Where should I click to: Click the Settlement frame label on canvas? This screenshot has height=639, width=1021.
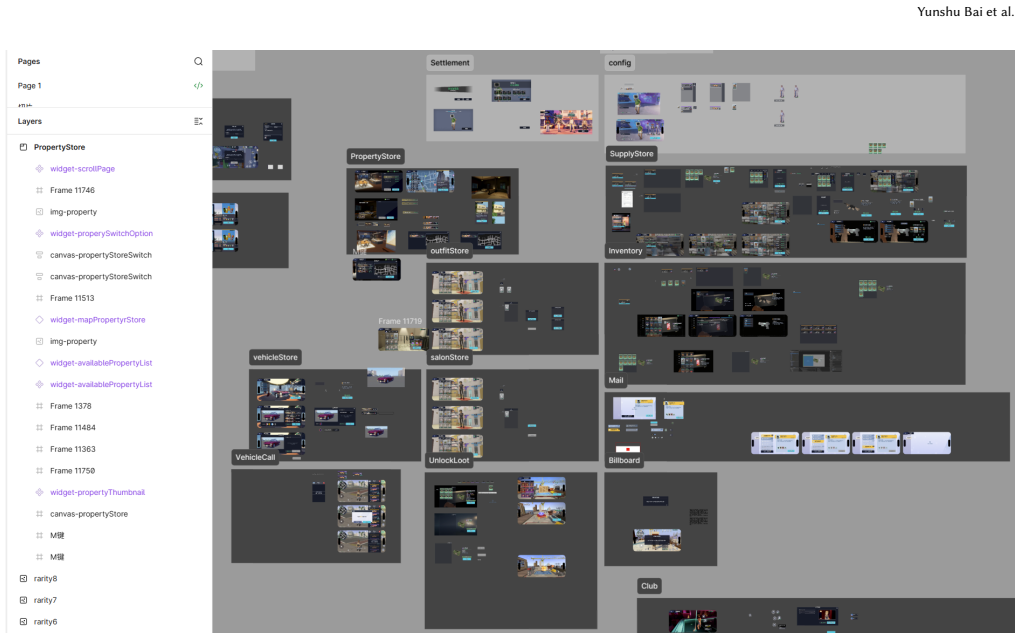coord(449,63)
